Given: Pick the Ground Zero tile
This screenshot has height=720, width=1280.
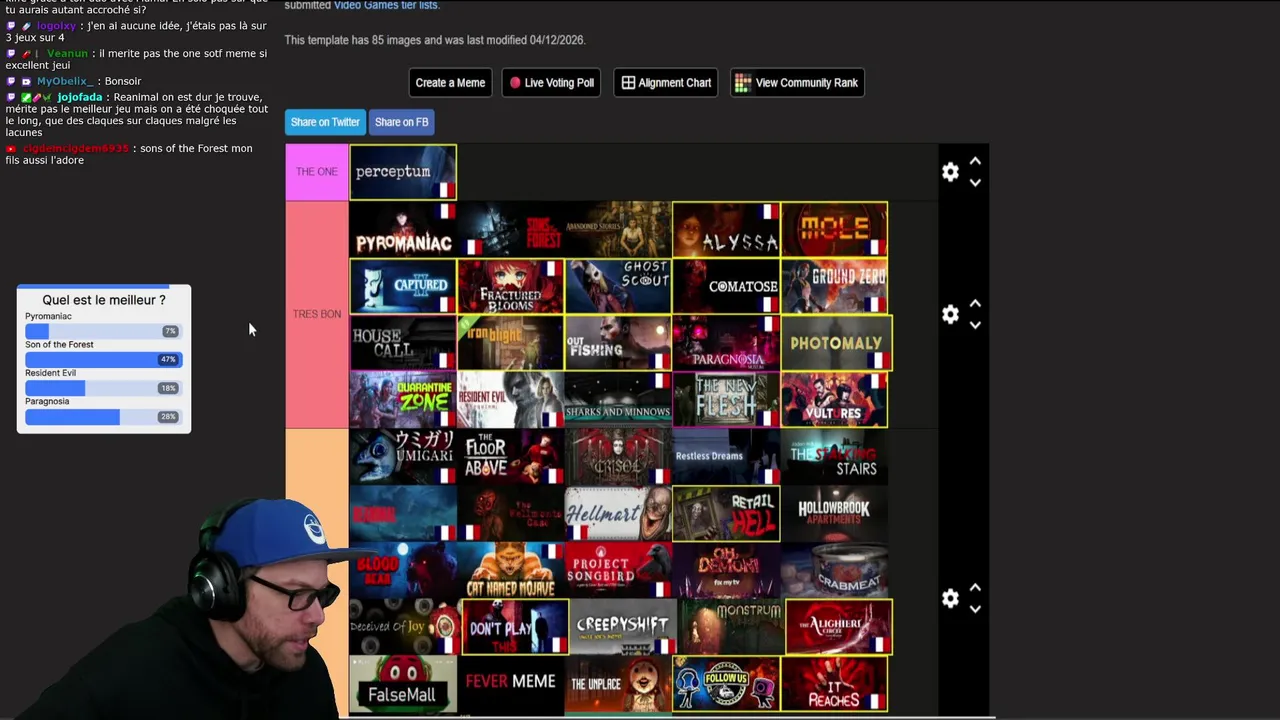Looking at the screenshot, I should pyautogui.click(x=834, y=286).
